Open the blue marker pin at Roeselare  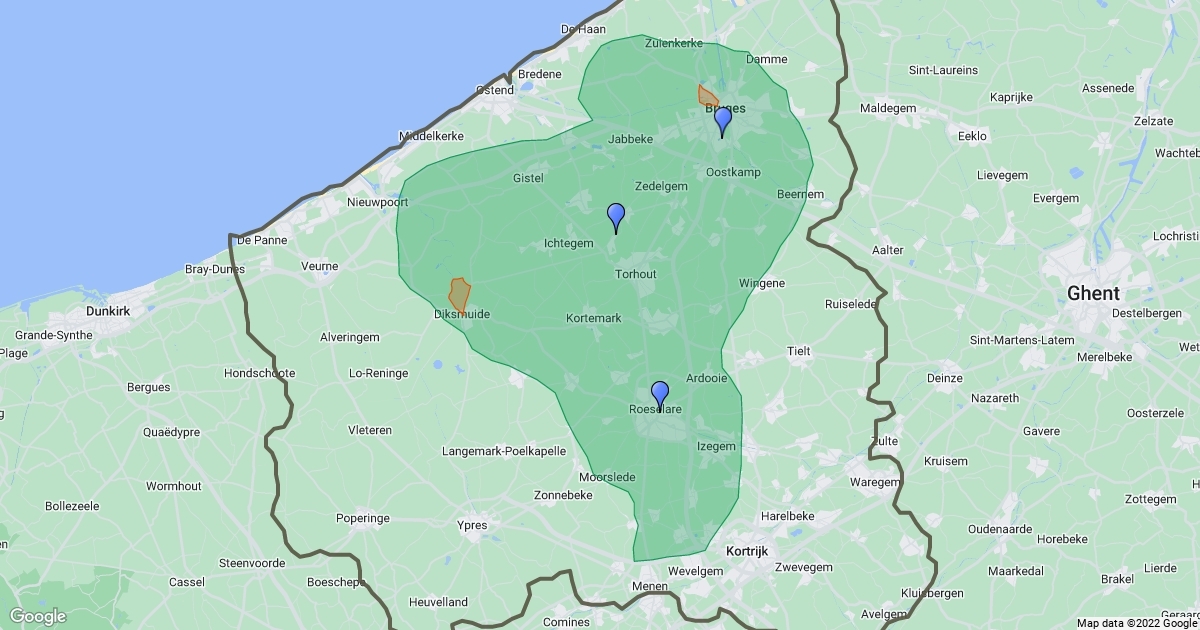660,394
